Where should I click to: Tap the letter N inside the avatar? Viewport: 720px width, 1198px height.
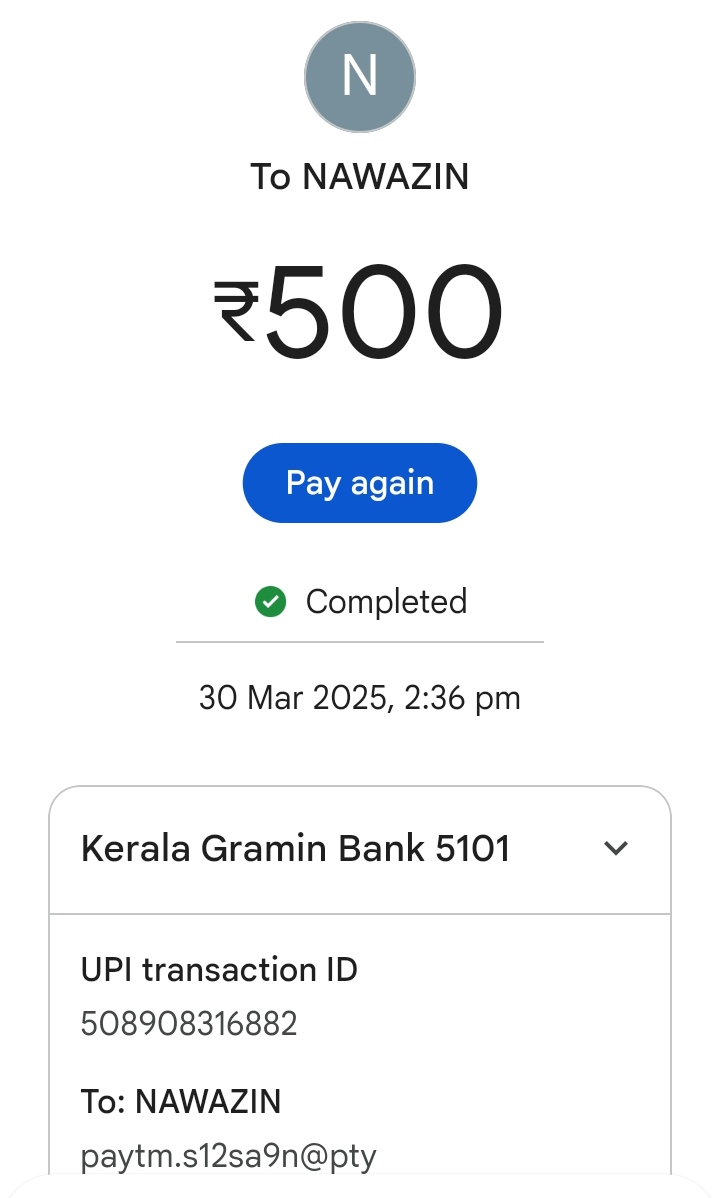pyautogui.click(x=360, y=76)
